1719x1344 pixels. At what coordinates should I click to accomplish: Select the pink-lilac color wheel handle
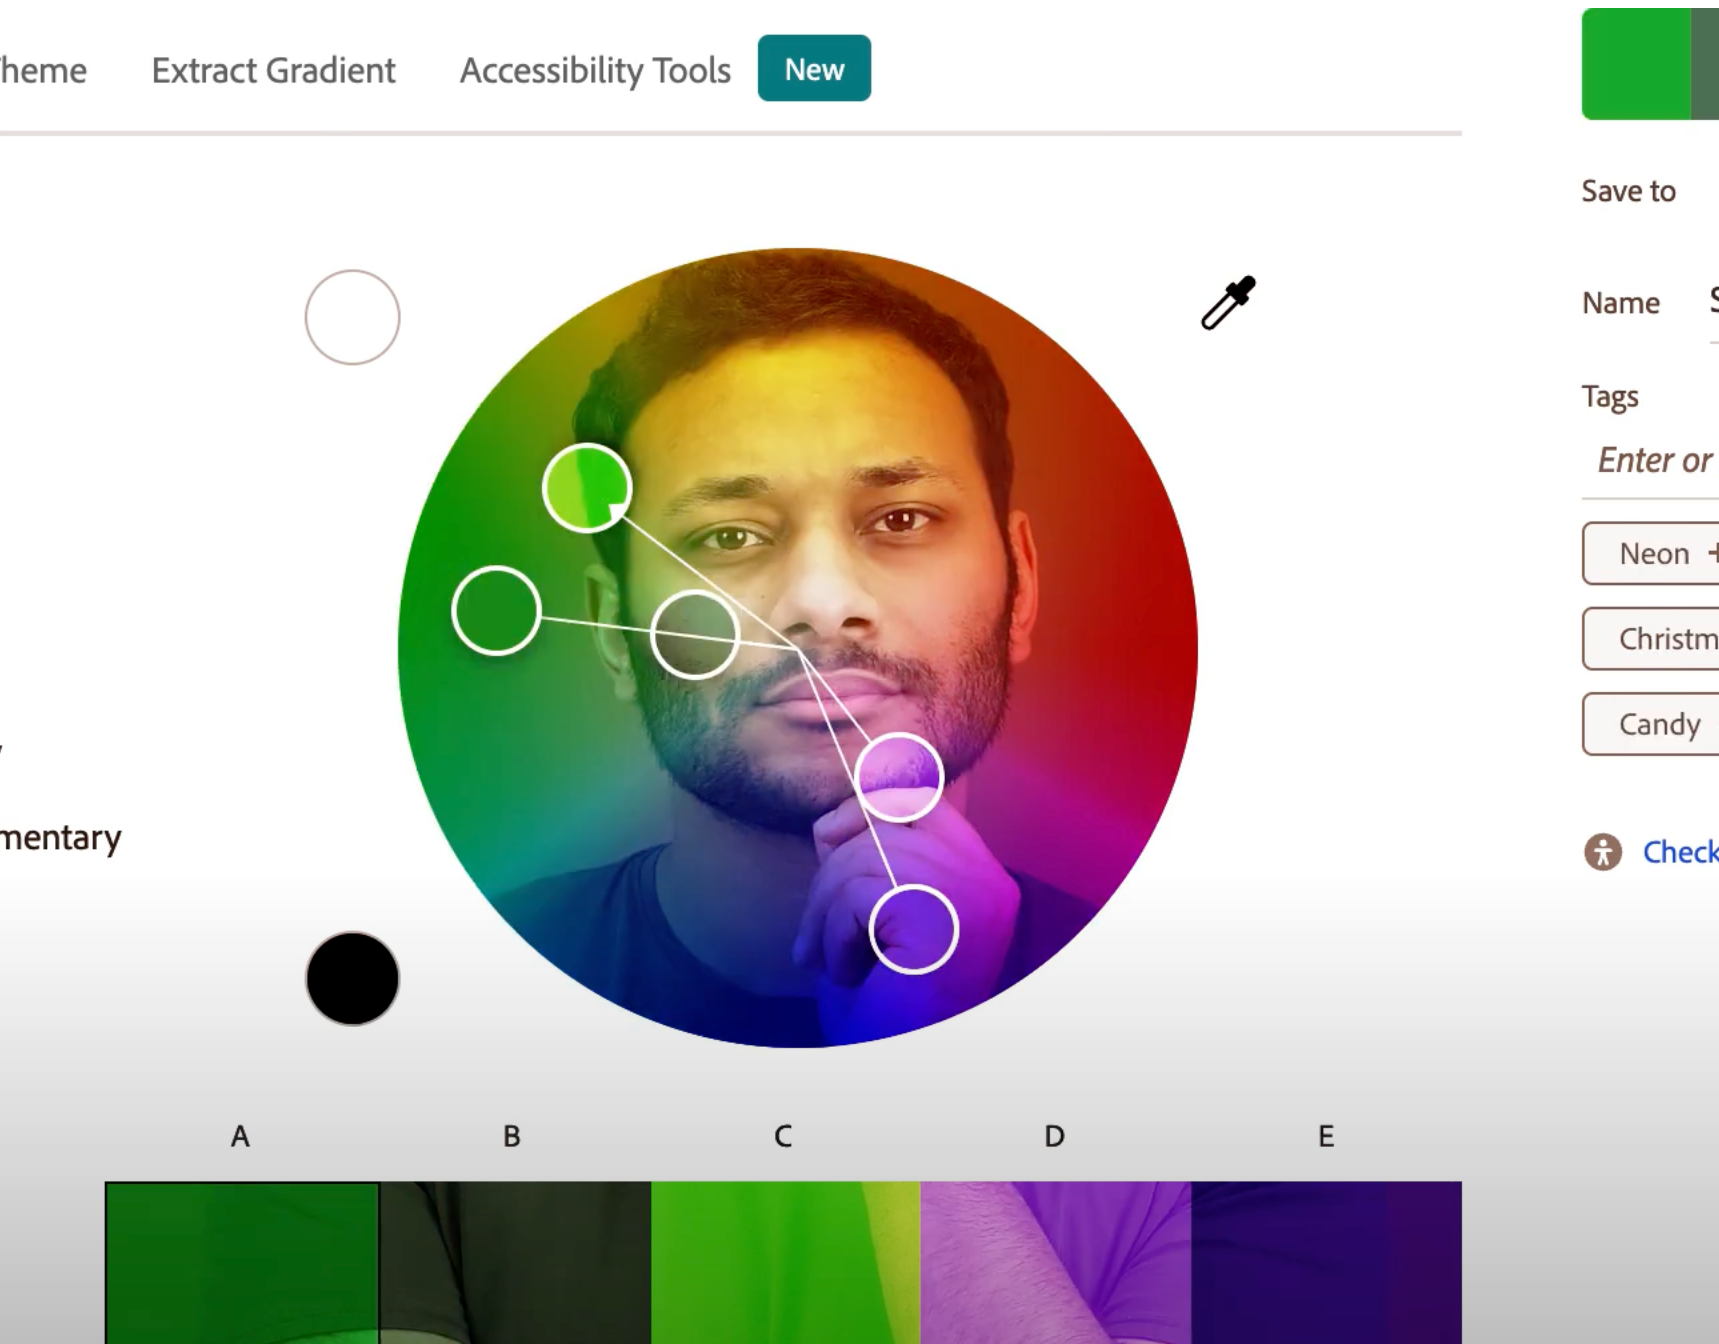click(899, 777)
